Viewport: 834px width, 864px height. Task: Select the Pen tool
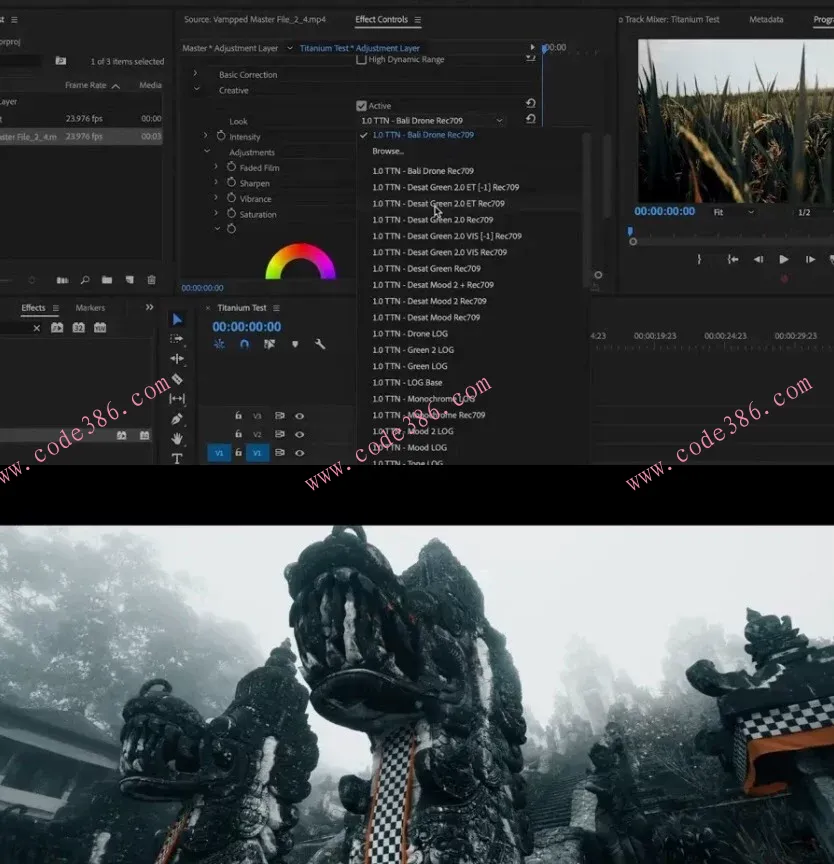coord(177,419)
